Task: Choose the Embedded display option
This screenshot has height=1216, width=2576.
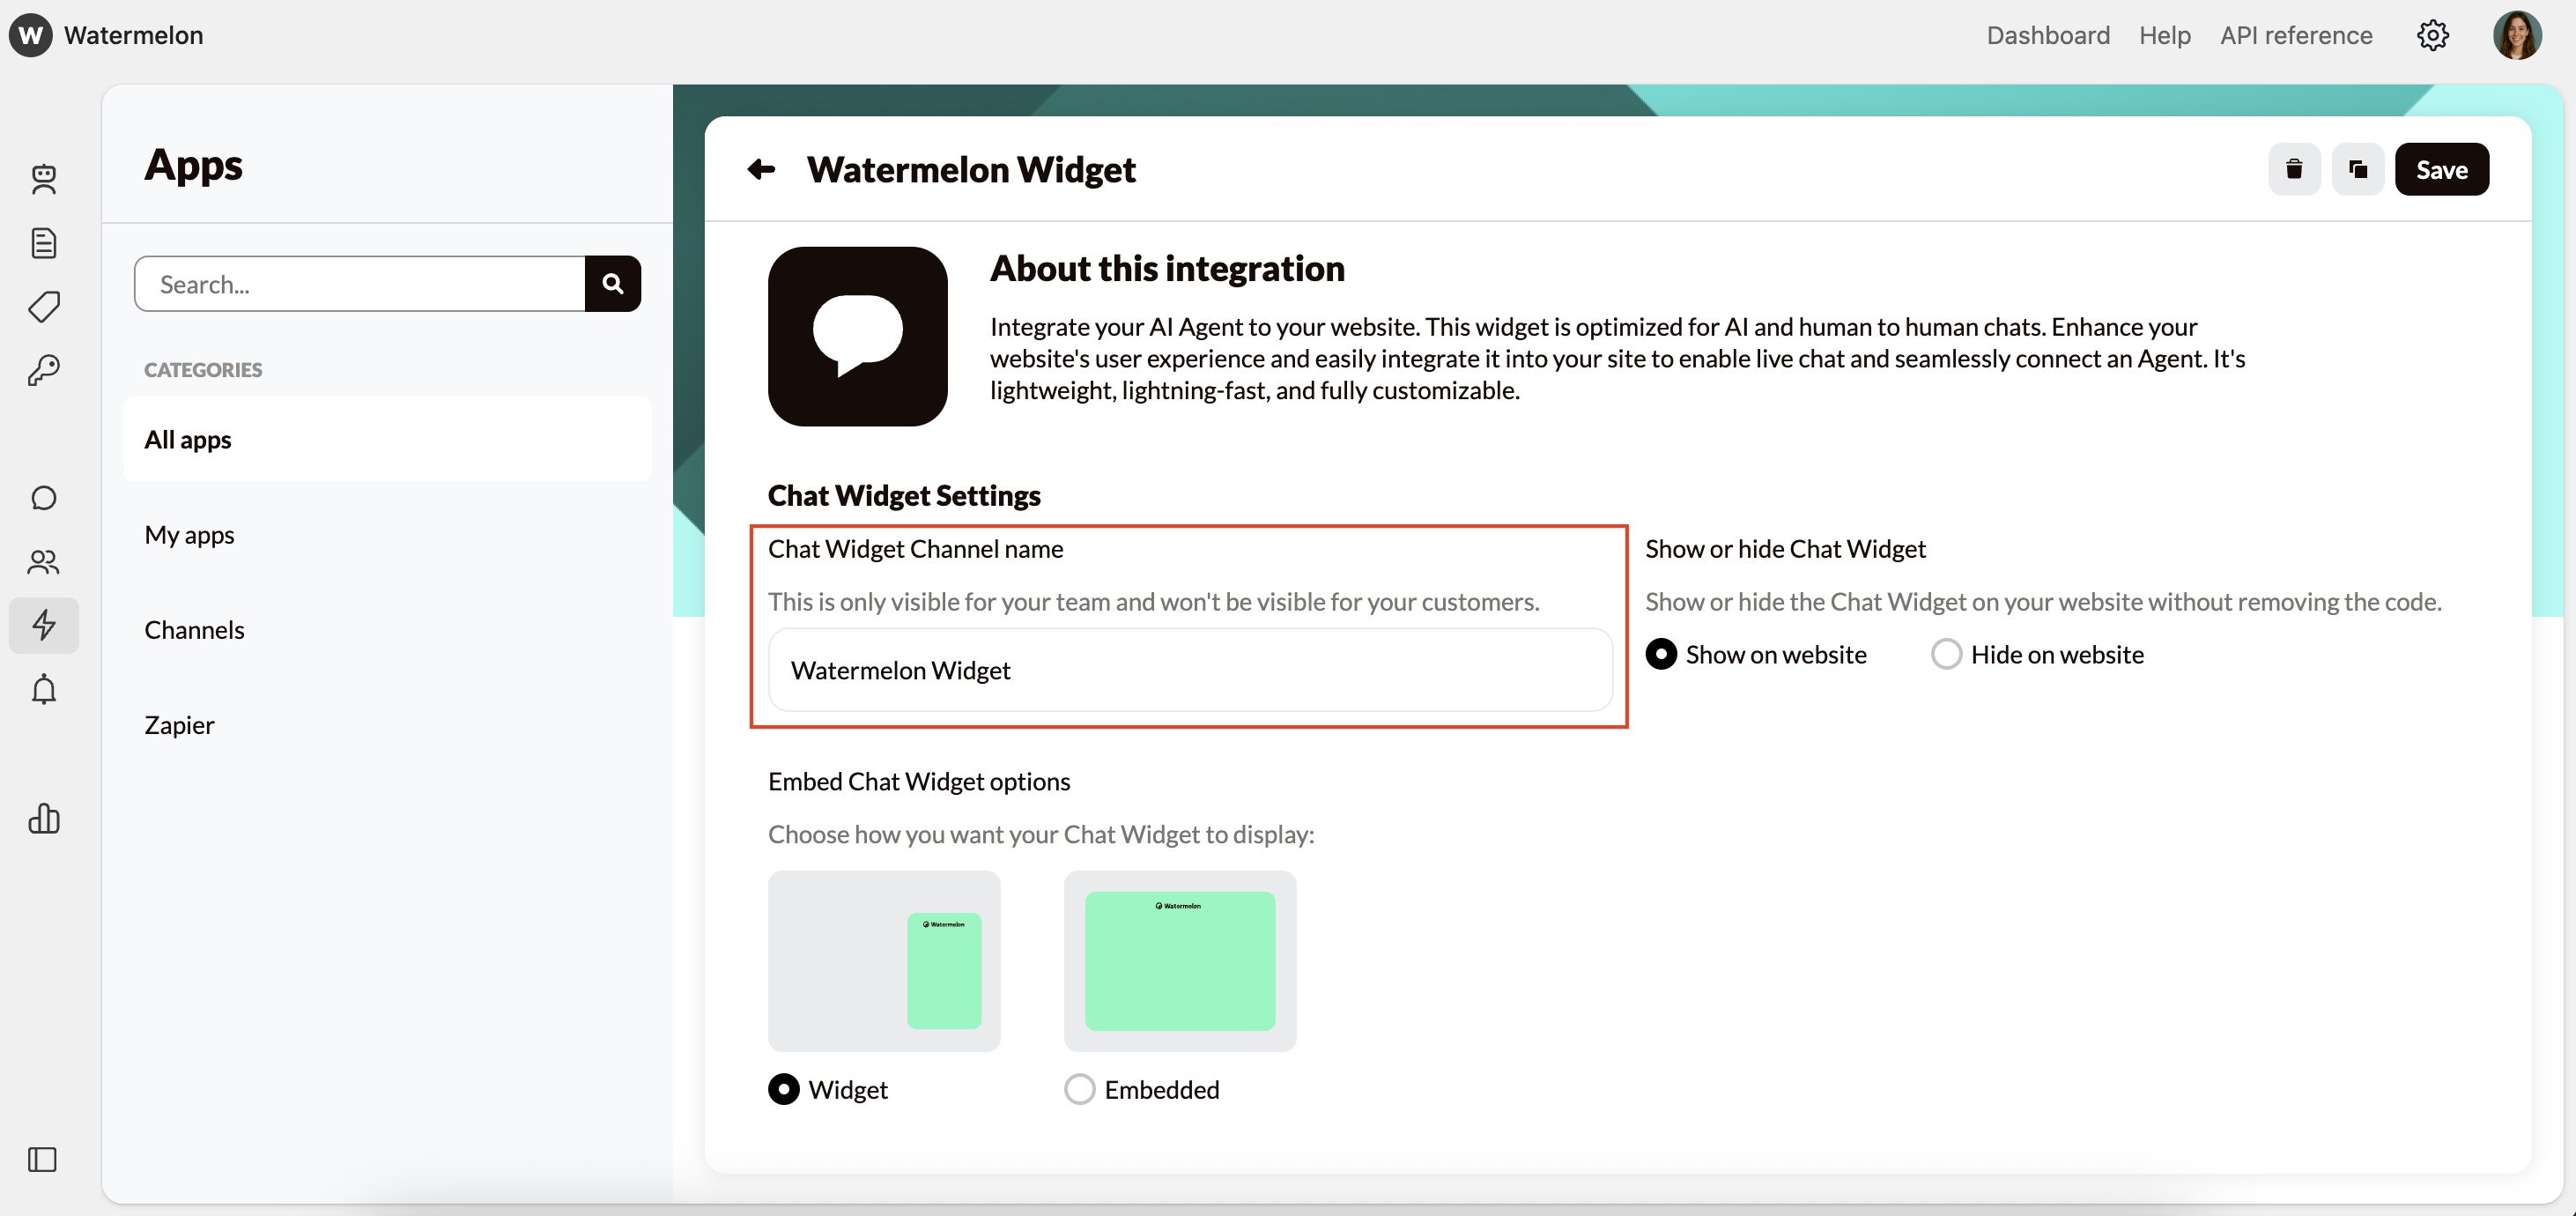Action: click(x=1079, y=1089)
